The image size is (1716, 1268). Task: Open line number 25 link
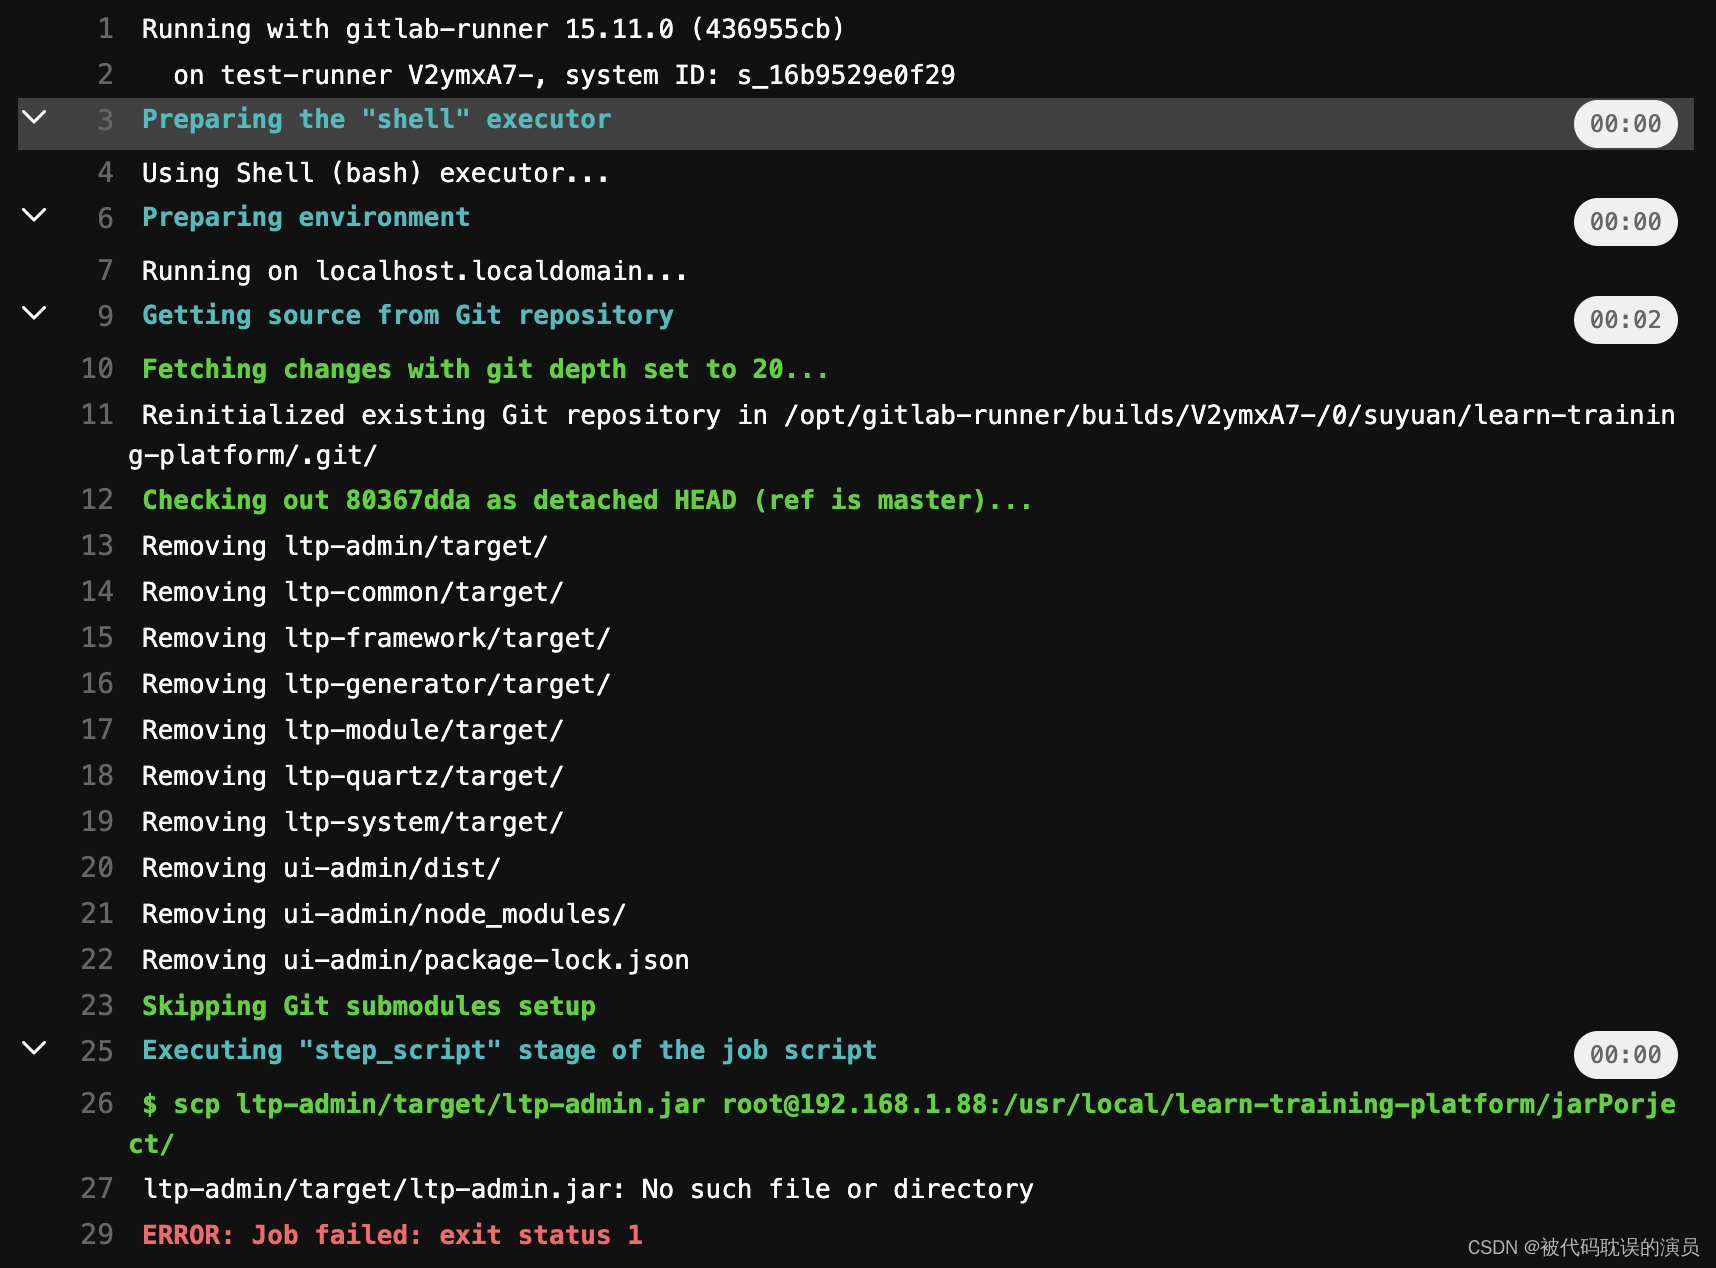[x=97, y=1051]
